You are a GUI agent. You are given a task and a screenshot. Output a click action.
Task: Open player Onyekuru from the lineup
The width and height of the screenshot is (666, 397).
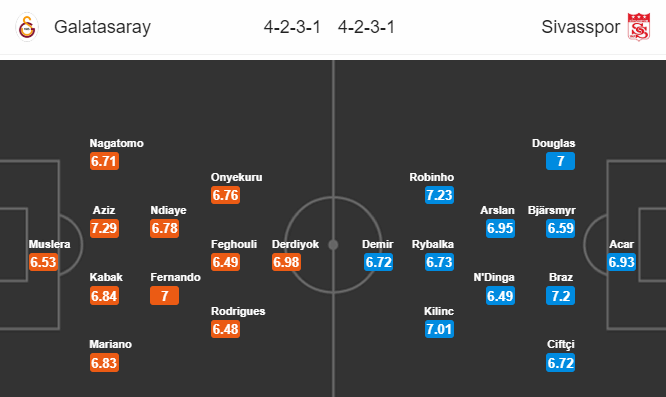tap(237, 177)
